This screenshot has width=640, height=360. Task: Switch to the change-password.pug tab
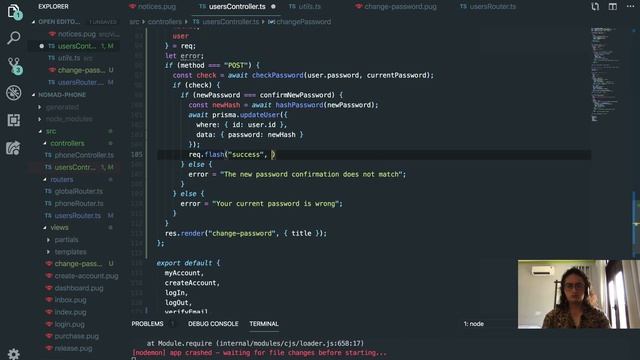[x=396, y=7]
